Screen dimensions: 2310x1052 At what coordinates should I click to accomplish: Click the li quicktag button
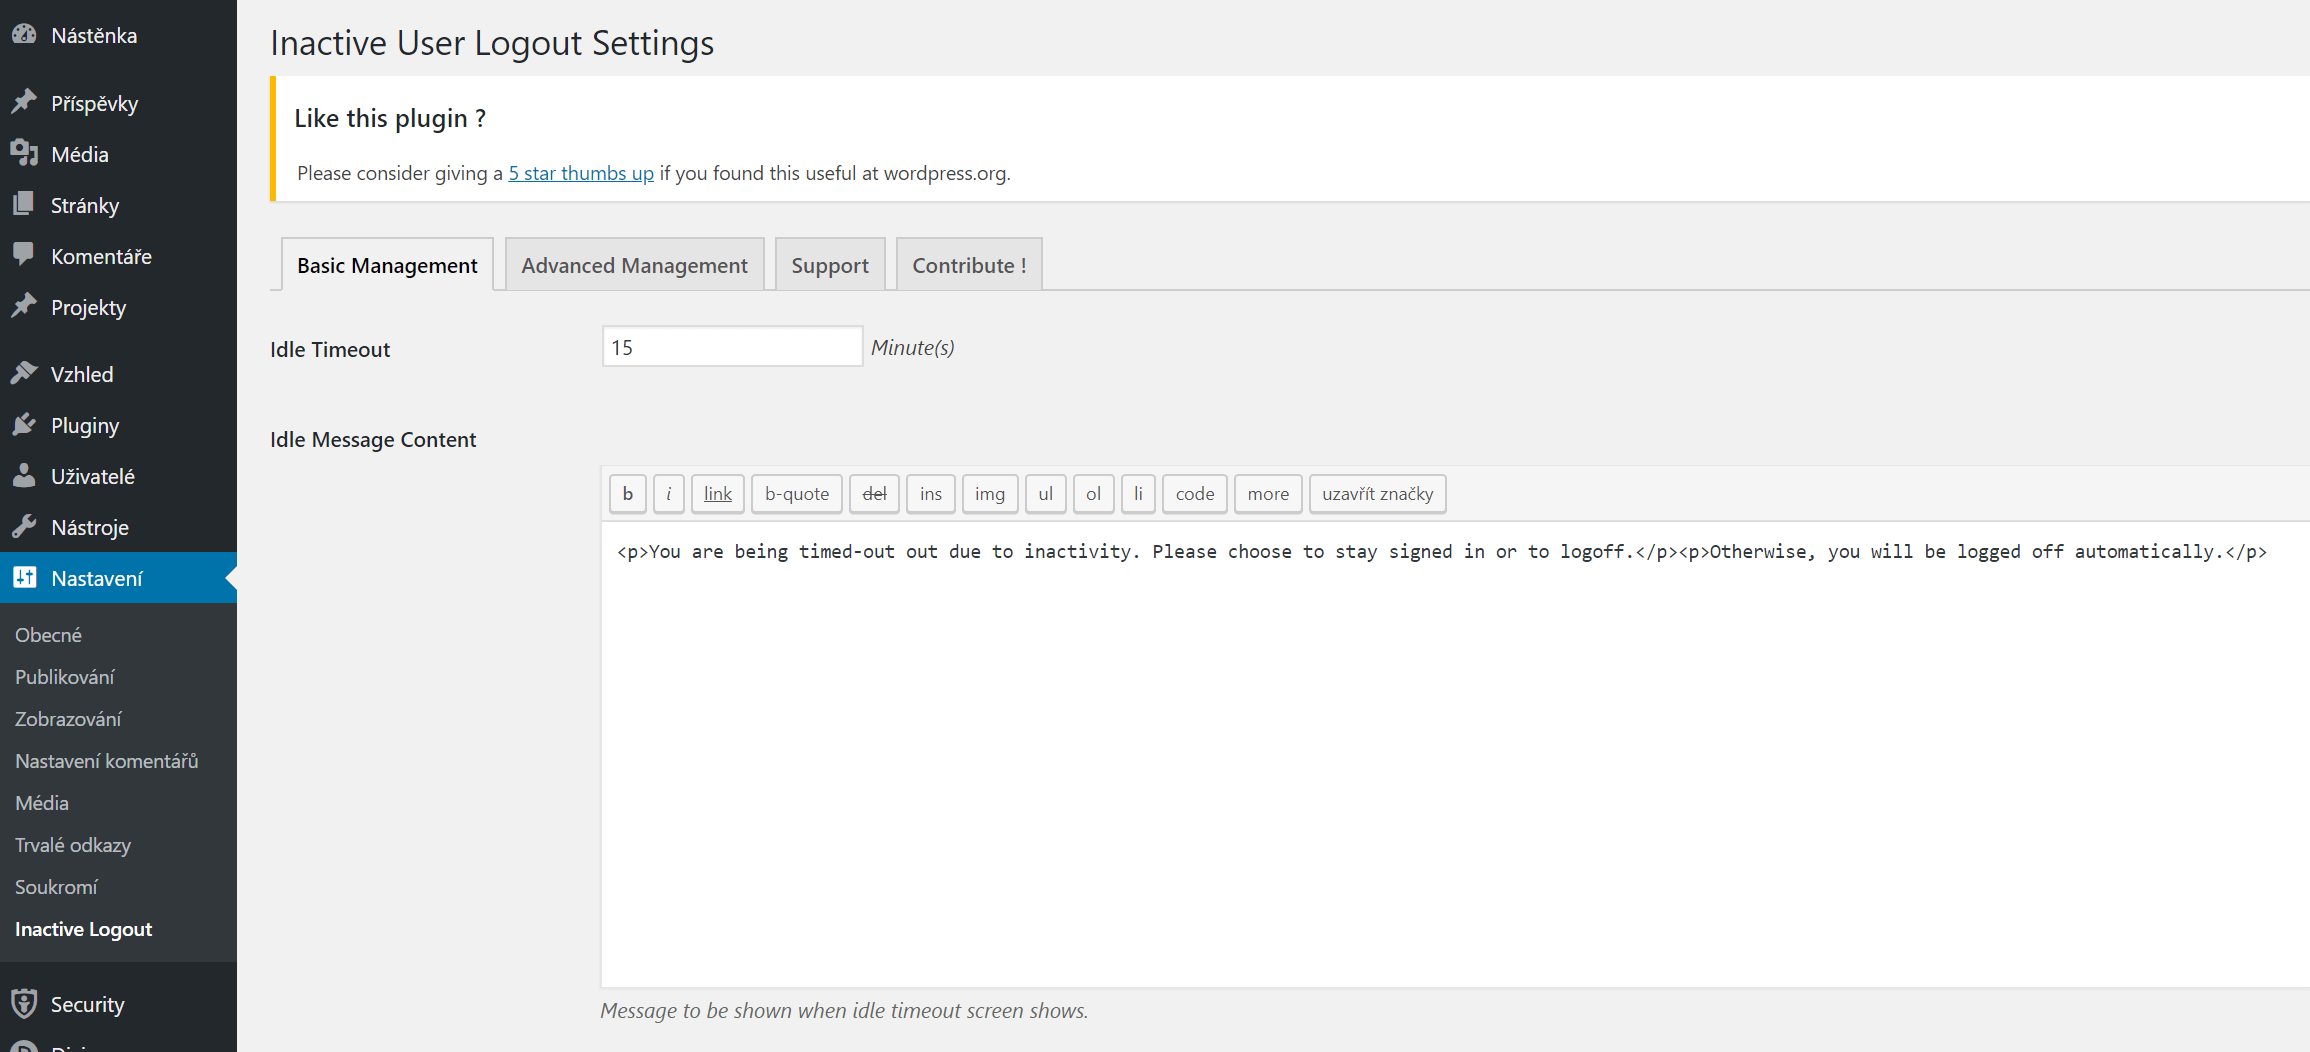[x=1138, y=494]
